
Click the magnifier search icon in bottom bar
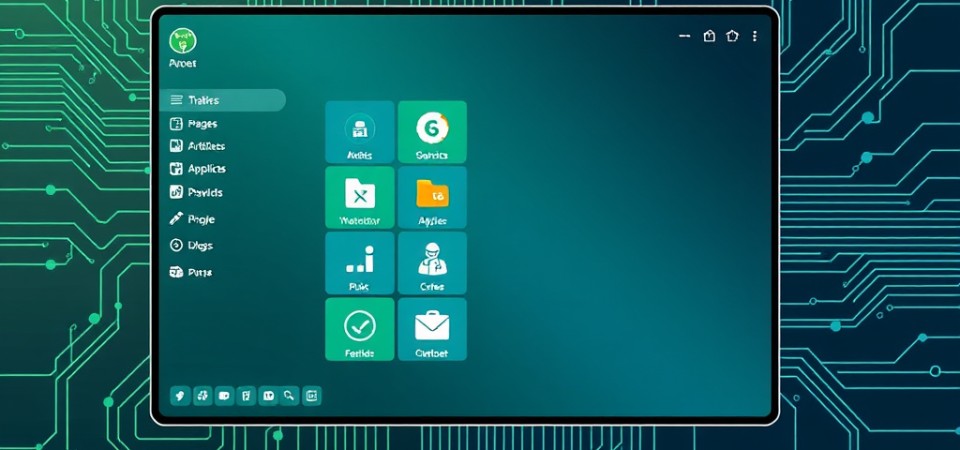289,396
